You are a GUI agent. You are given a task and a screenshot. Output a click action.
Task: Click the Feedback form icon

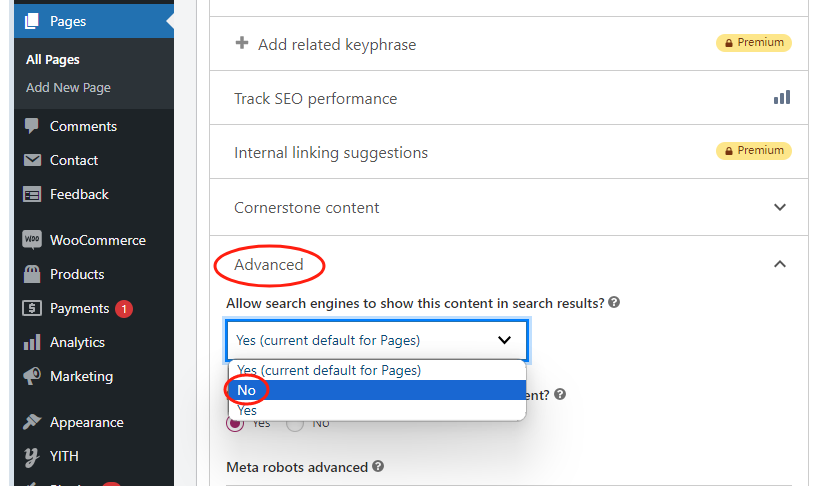pyautogui.click(x=32, y=194)
